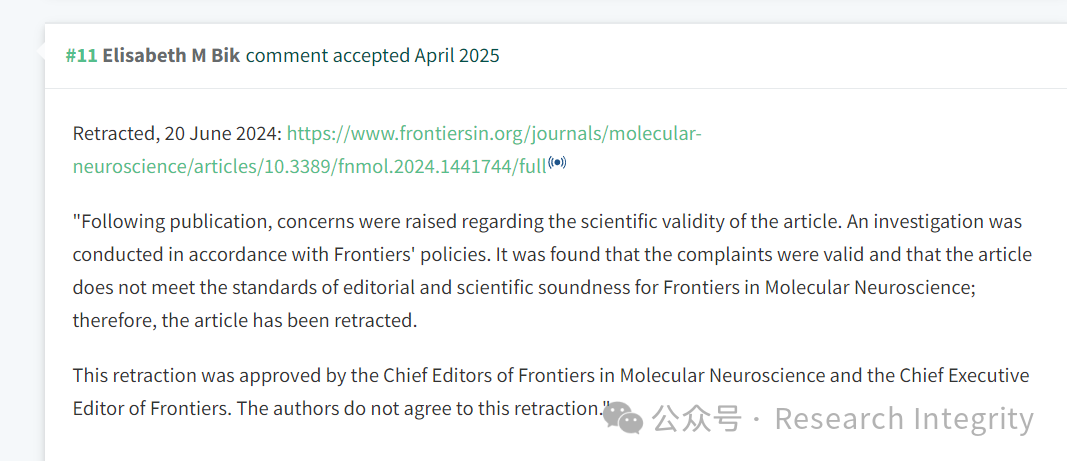Click the 'therefore, the article has been retracted' line
Screen dimensions: 1067x461
pyautogui.click(x=244, y=320)
